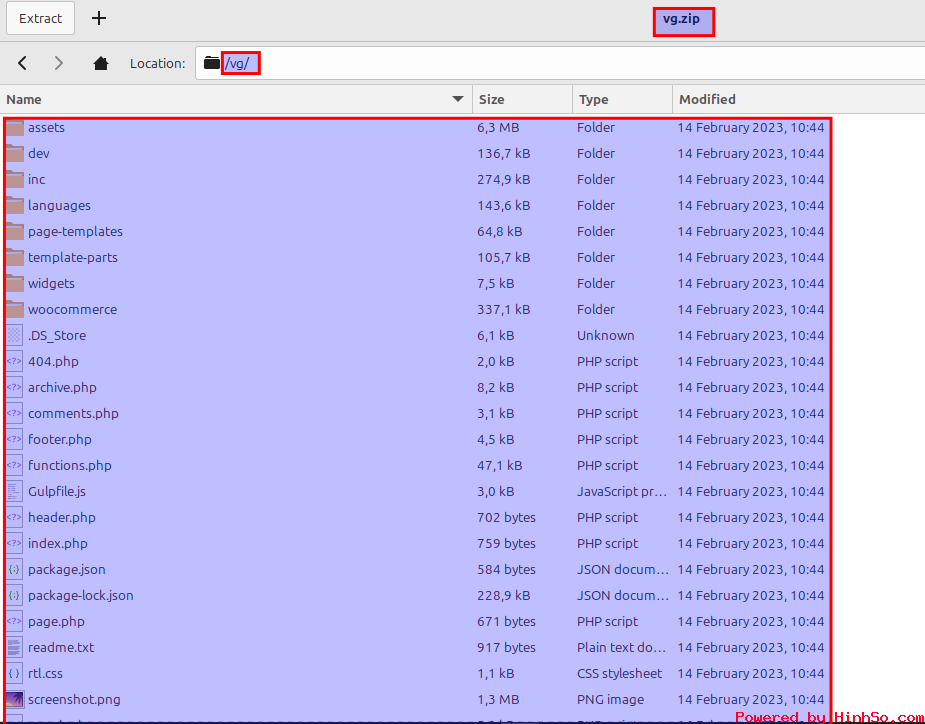Click the rtl.css file icon
Image resolution: width=925 pixels, height=724 pixels.
click(15, 673)
